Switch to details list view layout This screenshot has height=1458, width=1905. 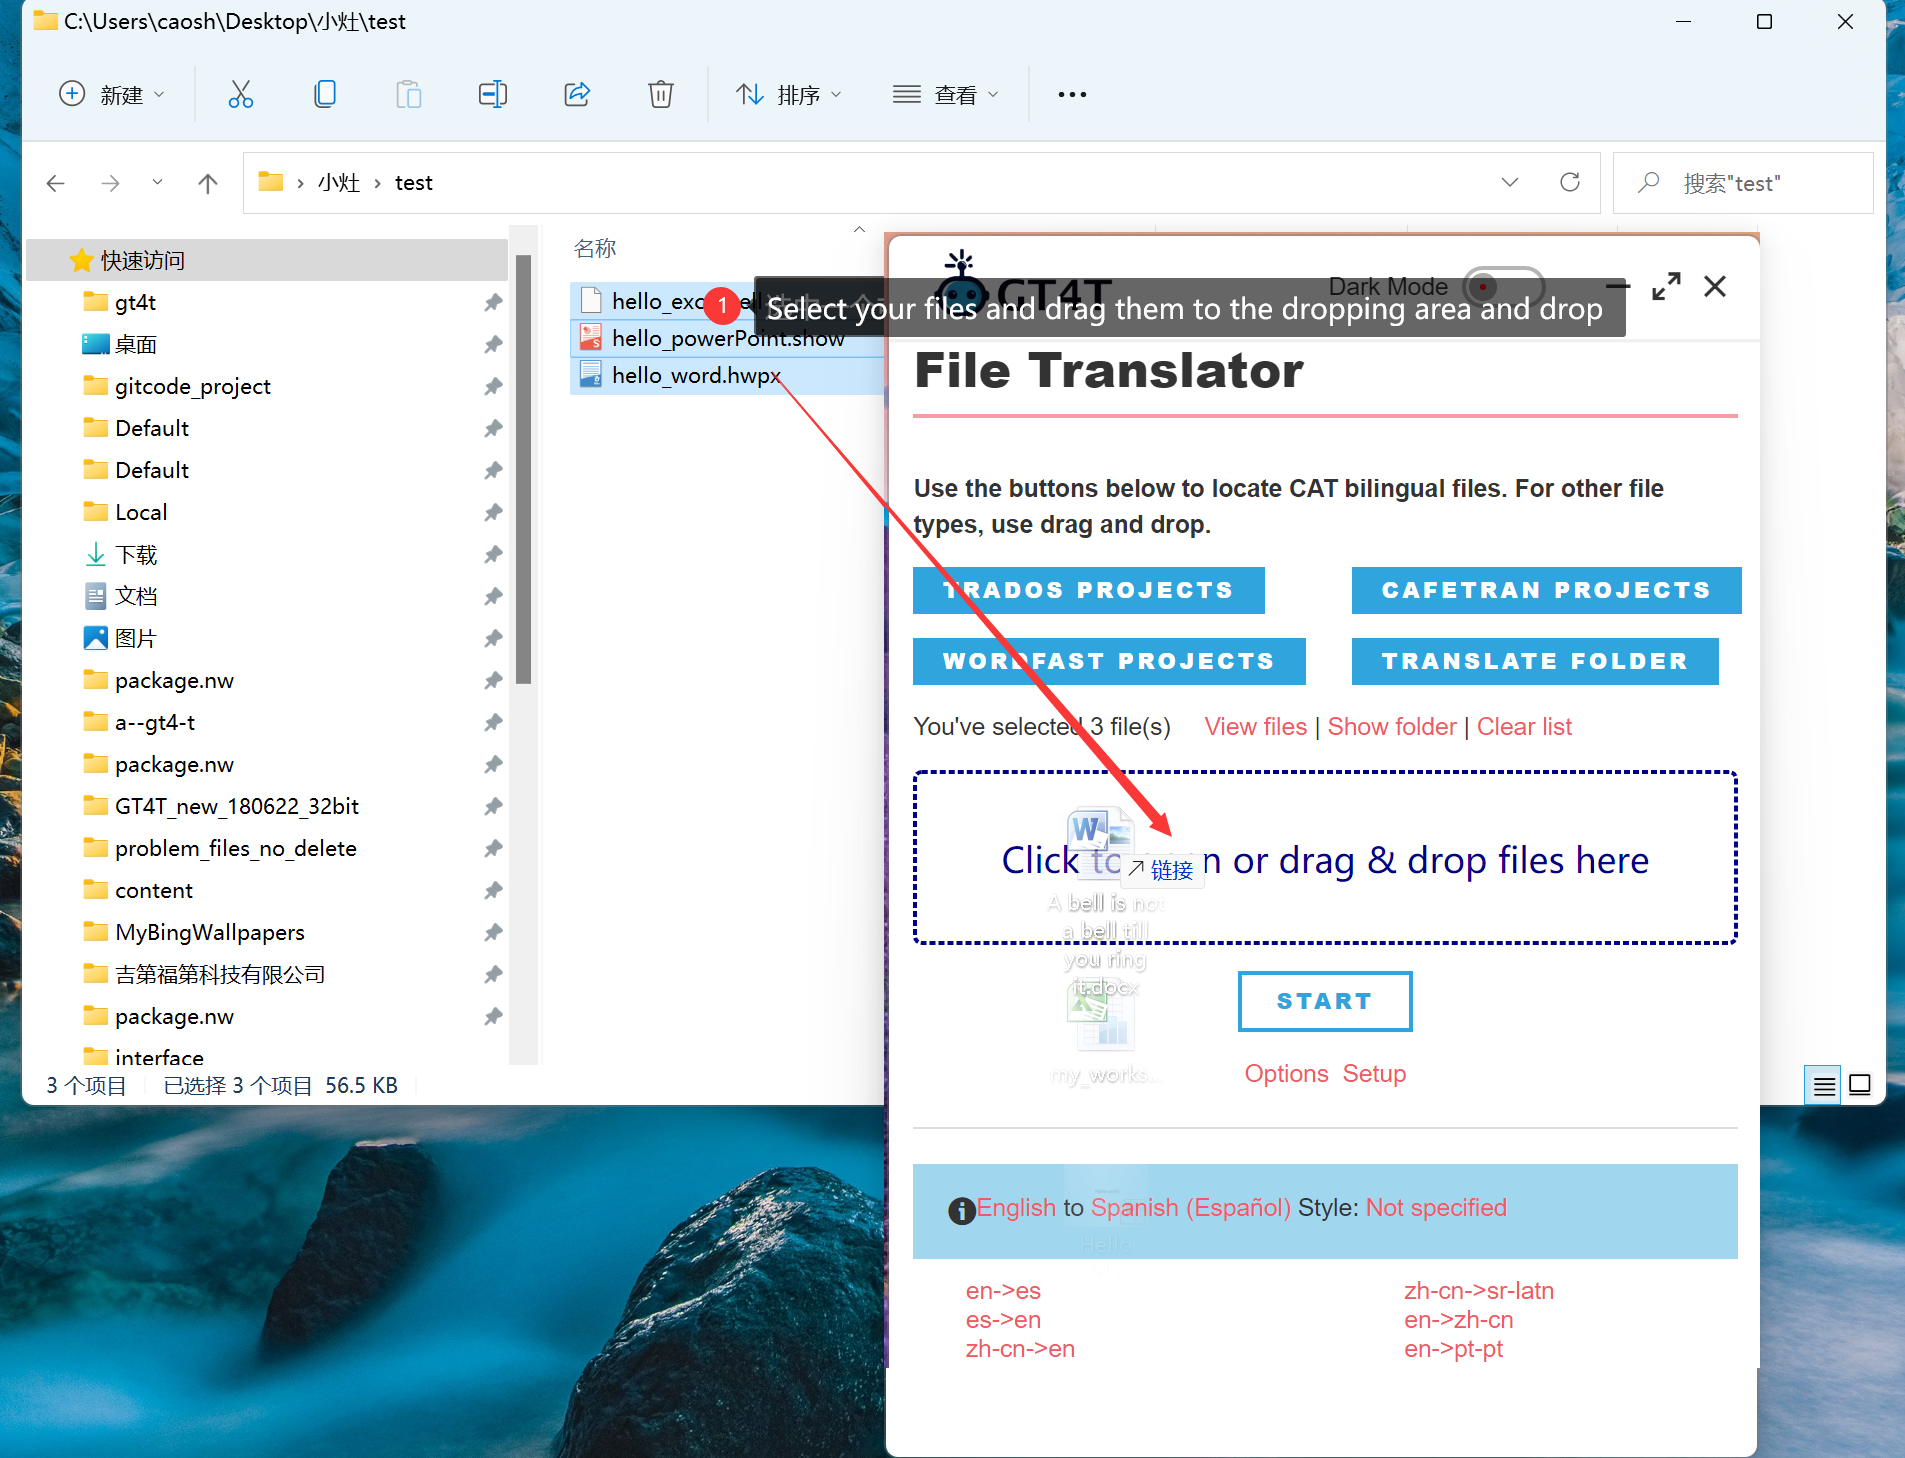[1824, 1085]
